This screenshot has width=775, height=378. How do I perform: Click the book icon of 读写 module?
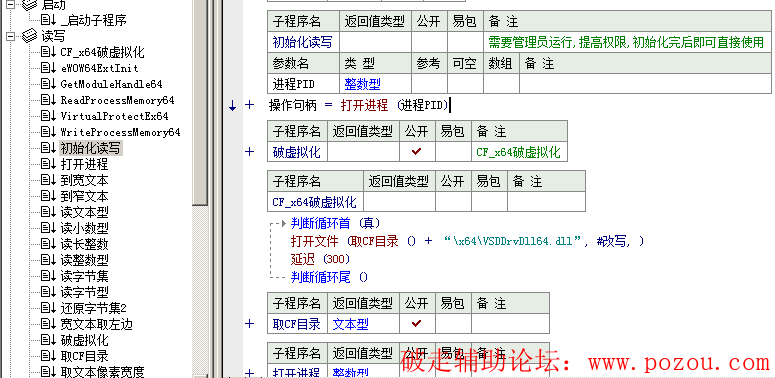[x=30, y=36]
